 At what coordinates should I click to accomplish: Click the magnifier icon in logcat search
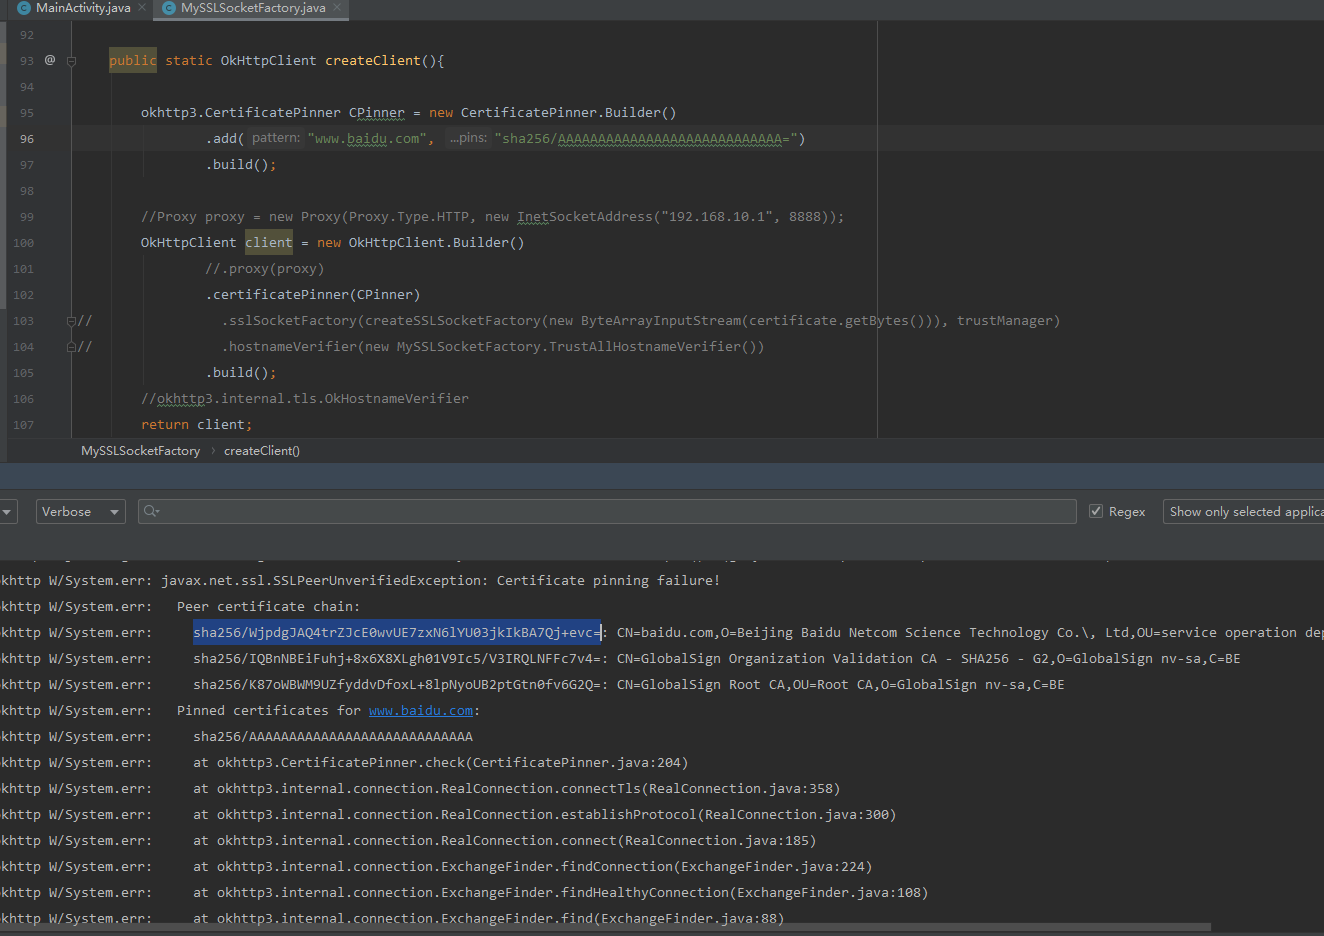[151, 511]
